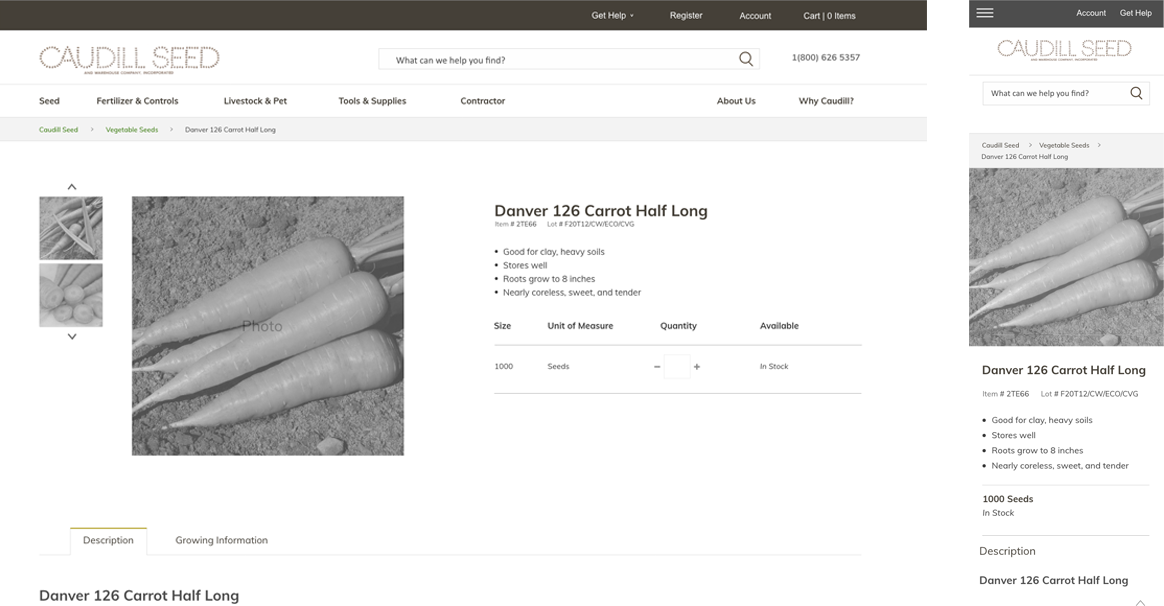The height and width of the screenshot is (606, 1164).
Task: Open the Contractor menu
Action: click(x=483, y=101)
